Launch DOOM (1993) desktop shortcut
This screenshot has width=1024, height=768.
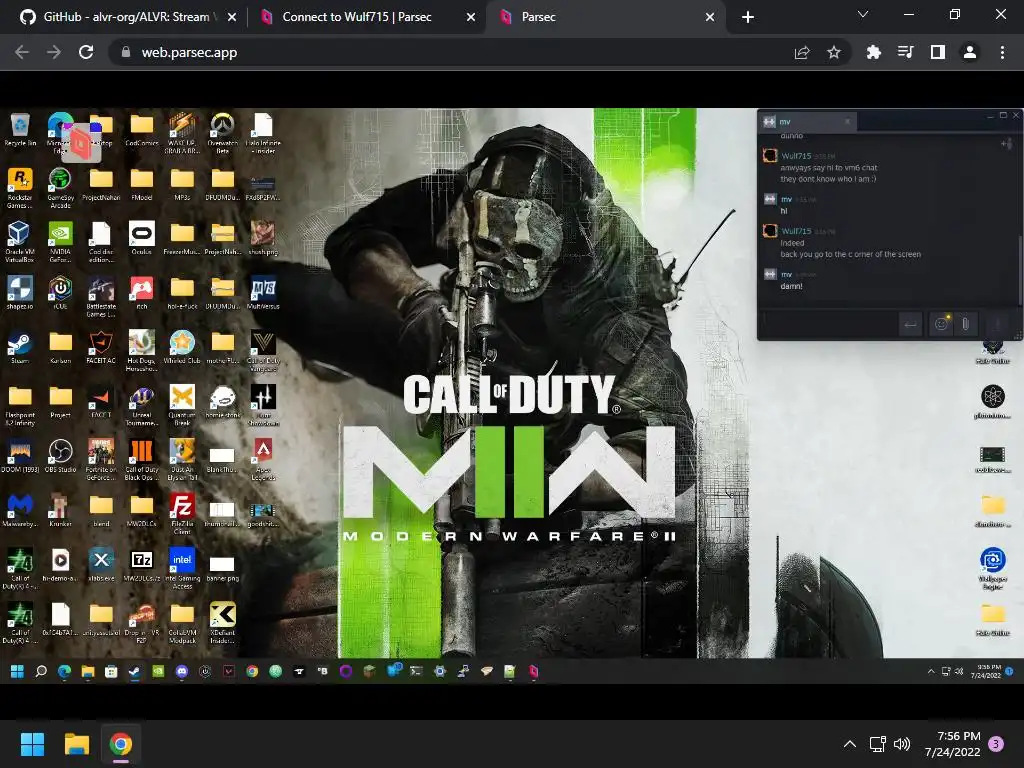point(20,456)
